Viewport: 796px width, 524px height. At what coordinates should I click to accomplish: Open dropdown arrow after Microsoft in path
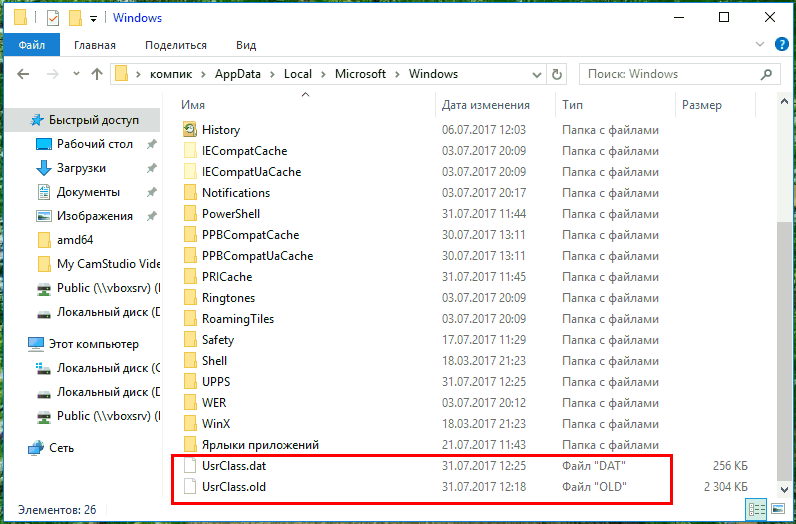click(397, 74)
